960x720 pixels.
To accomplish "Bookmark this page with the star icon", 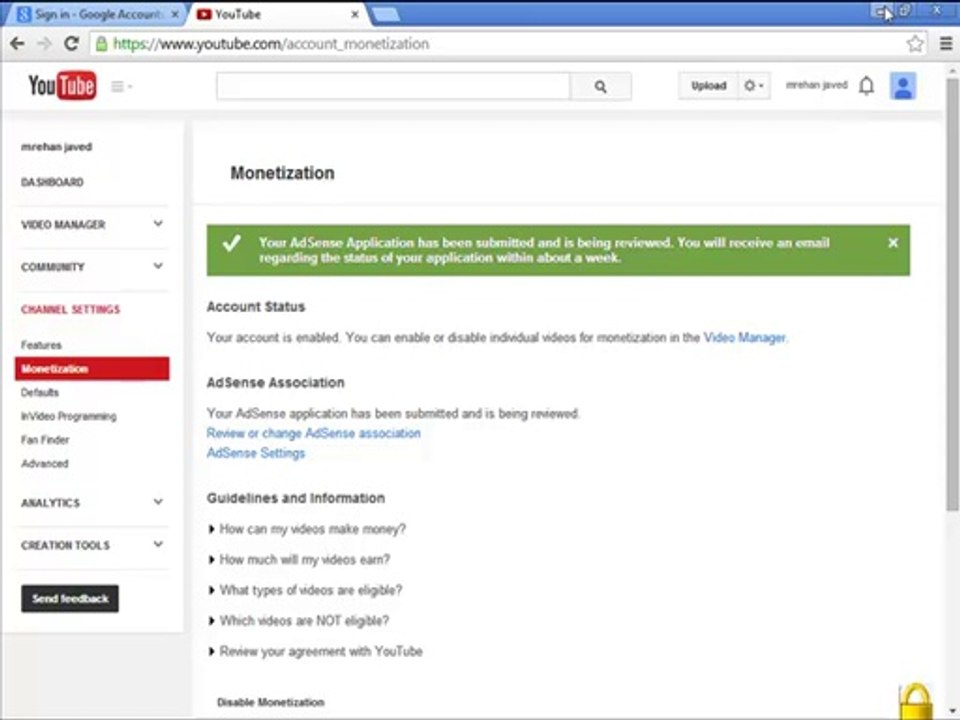I will coord(915,43).
